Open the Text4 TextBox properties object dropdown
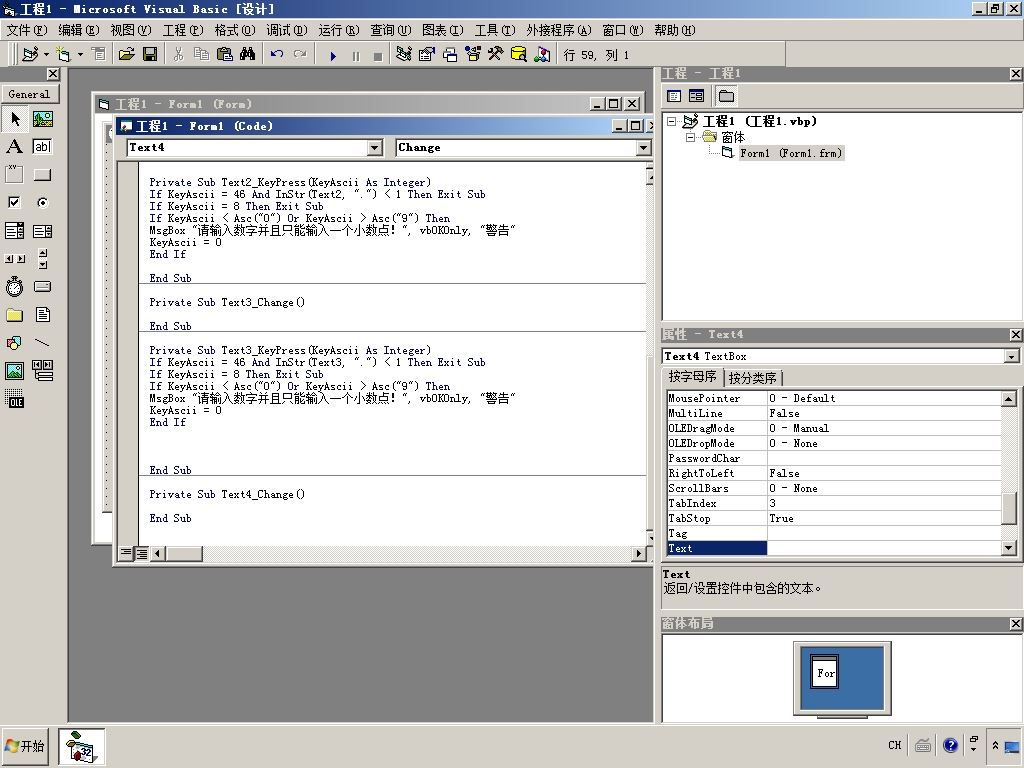The height and width of the screenshot is (768, 1024). click(1012, 357)
